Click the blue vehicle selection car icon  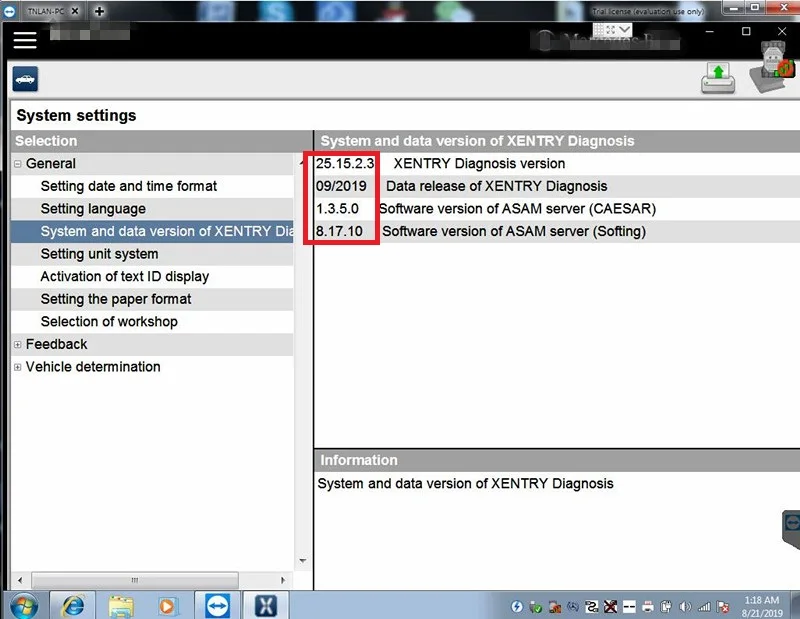point(25,79)
